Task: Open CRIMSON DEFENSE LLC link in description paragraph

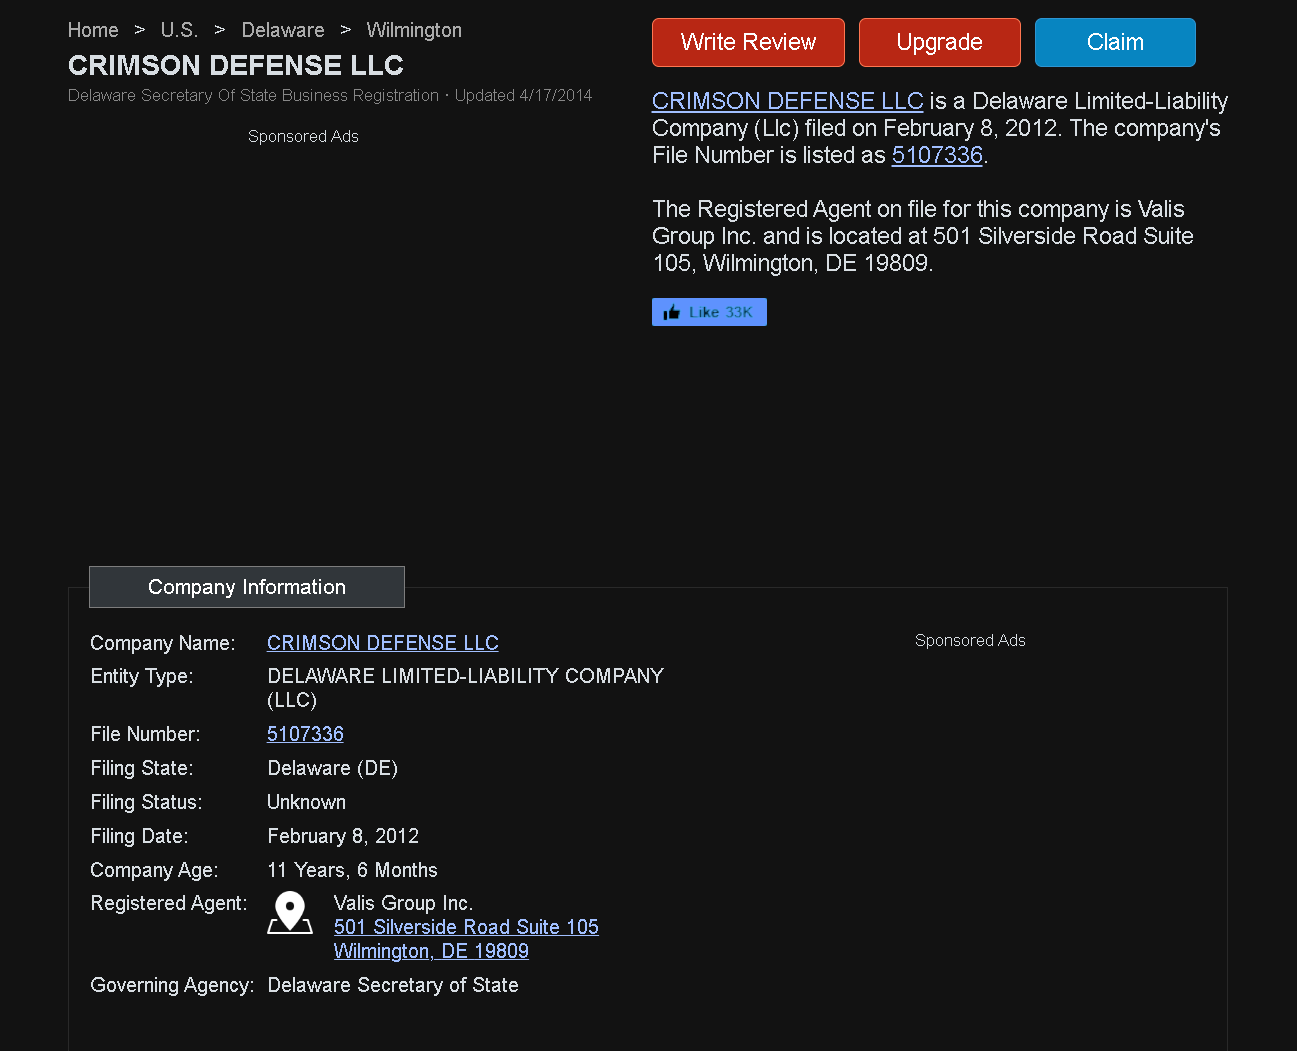Action: 787,101
